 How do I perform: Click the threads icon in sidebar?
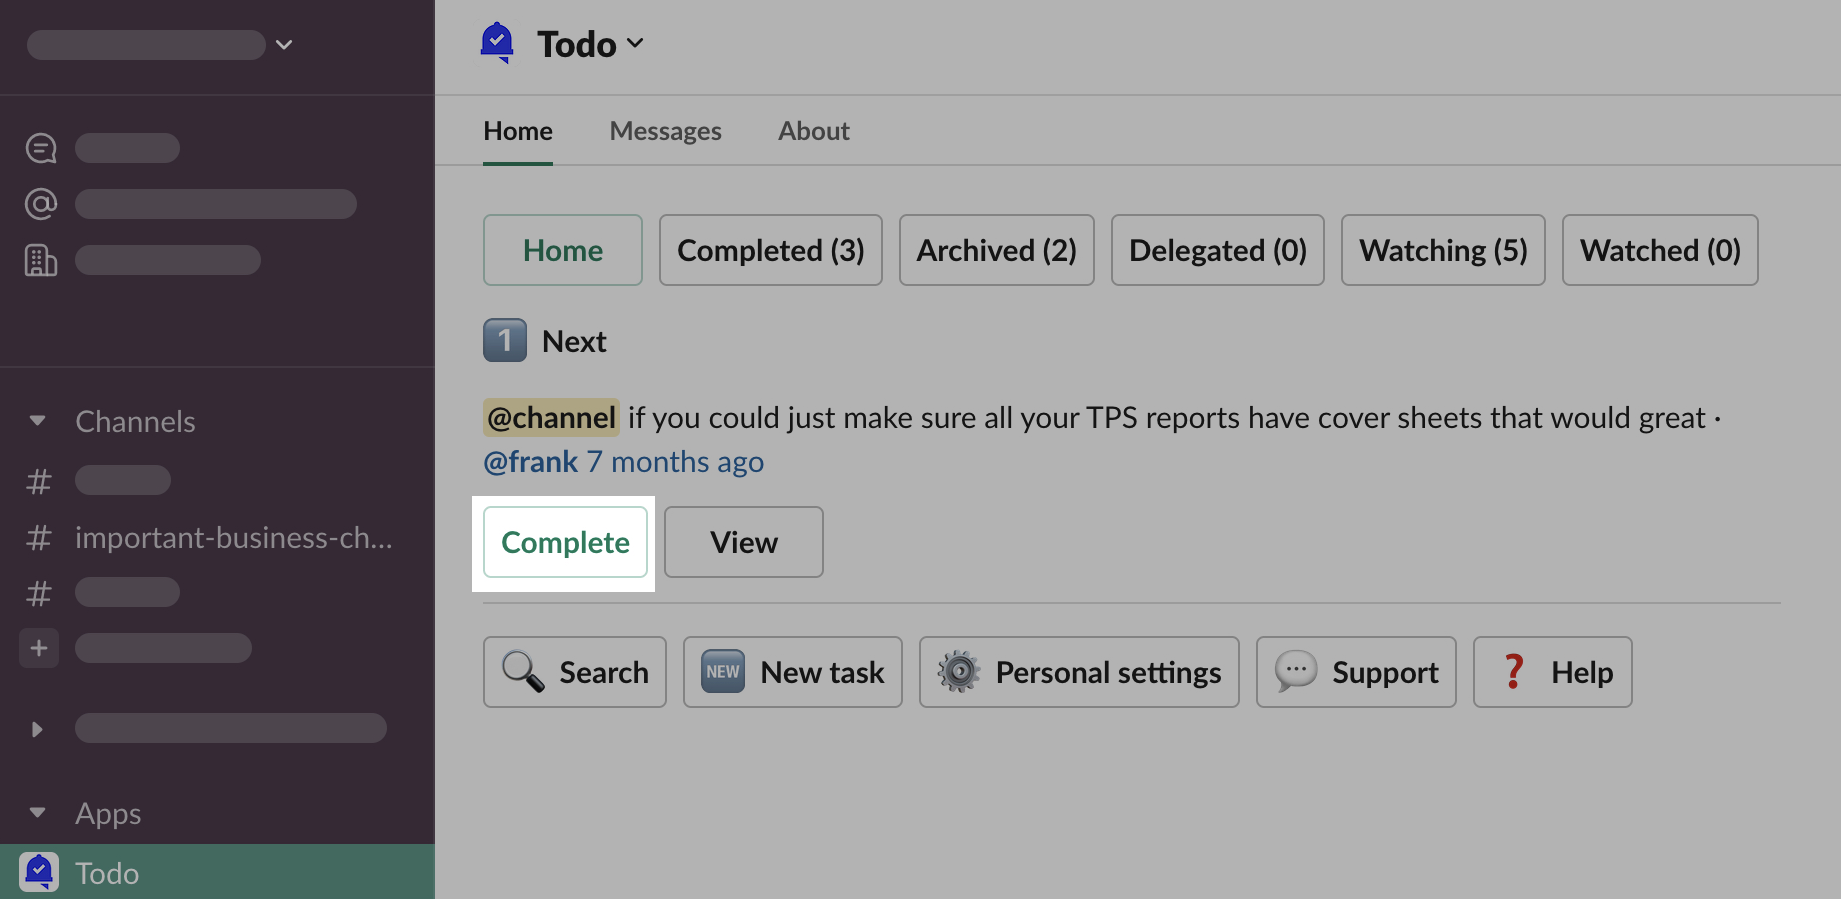[41, 148]
